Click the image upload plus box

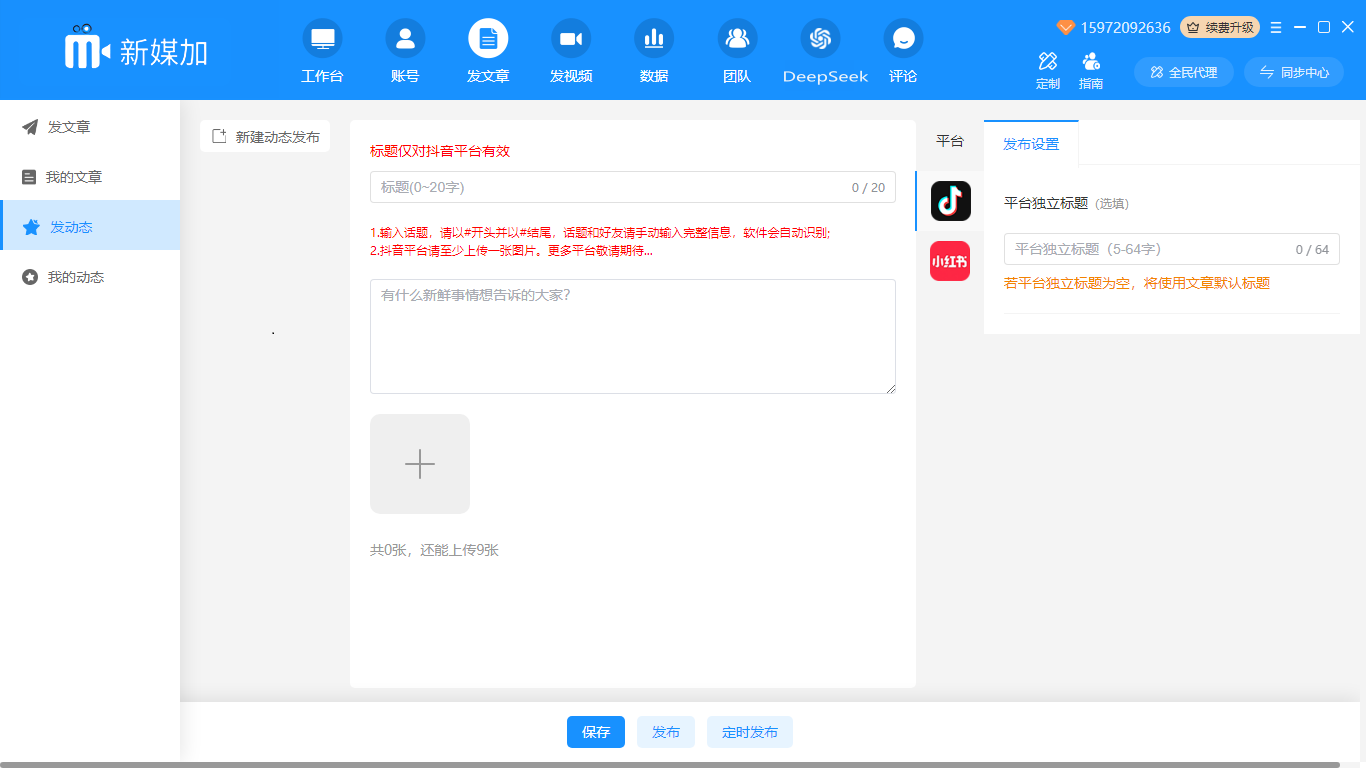click(420, 464)
